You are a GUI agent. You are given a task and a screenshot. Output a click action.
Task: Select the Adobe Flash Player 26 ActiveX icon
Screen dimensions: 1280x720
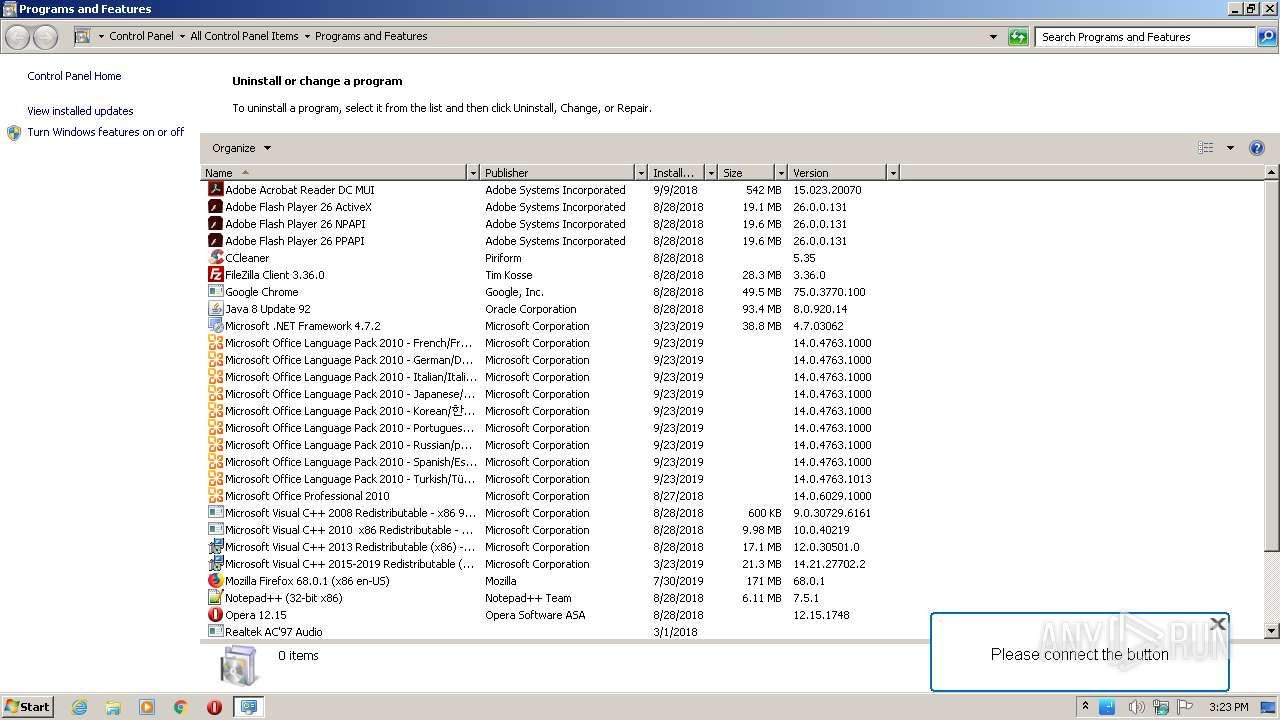click(x=215, y=207)
